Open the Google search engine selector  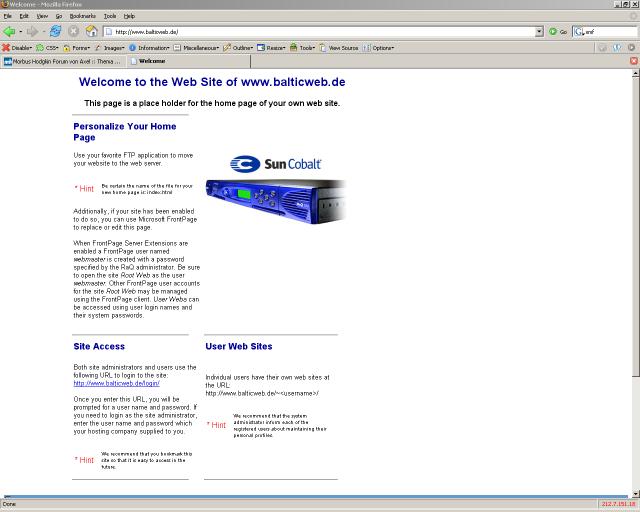pos(578,31)
